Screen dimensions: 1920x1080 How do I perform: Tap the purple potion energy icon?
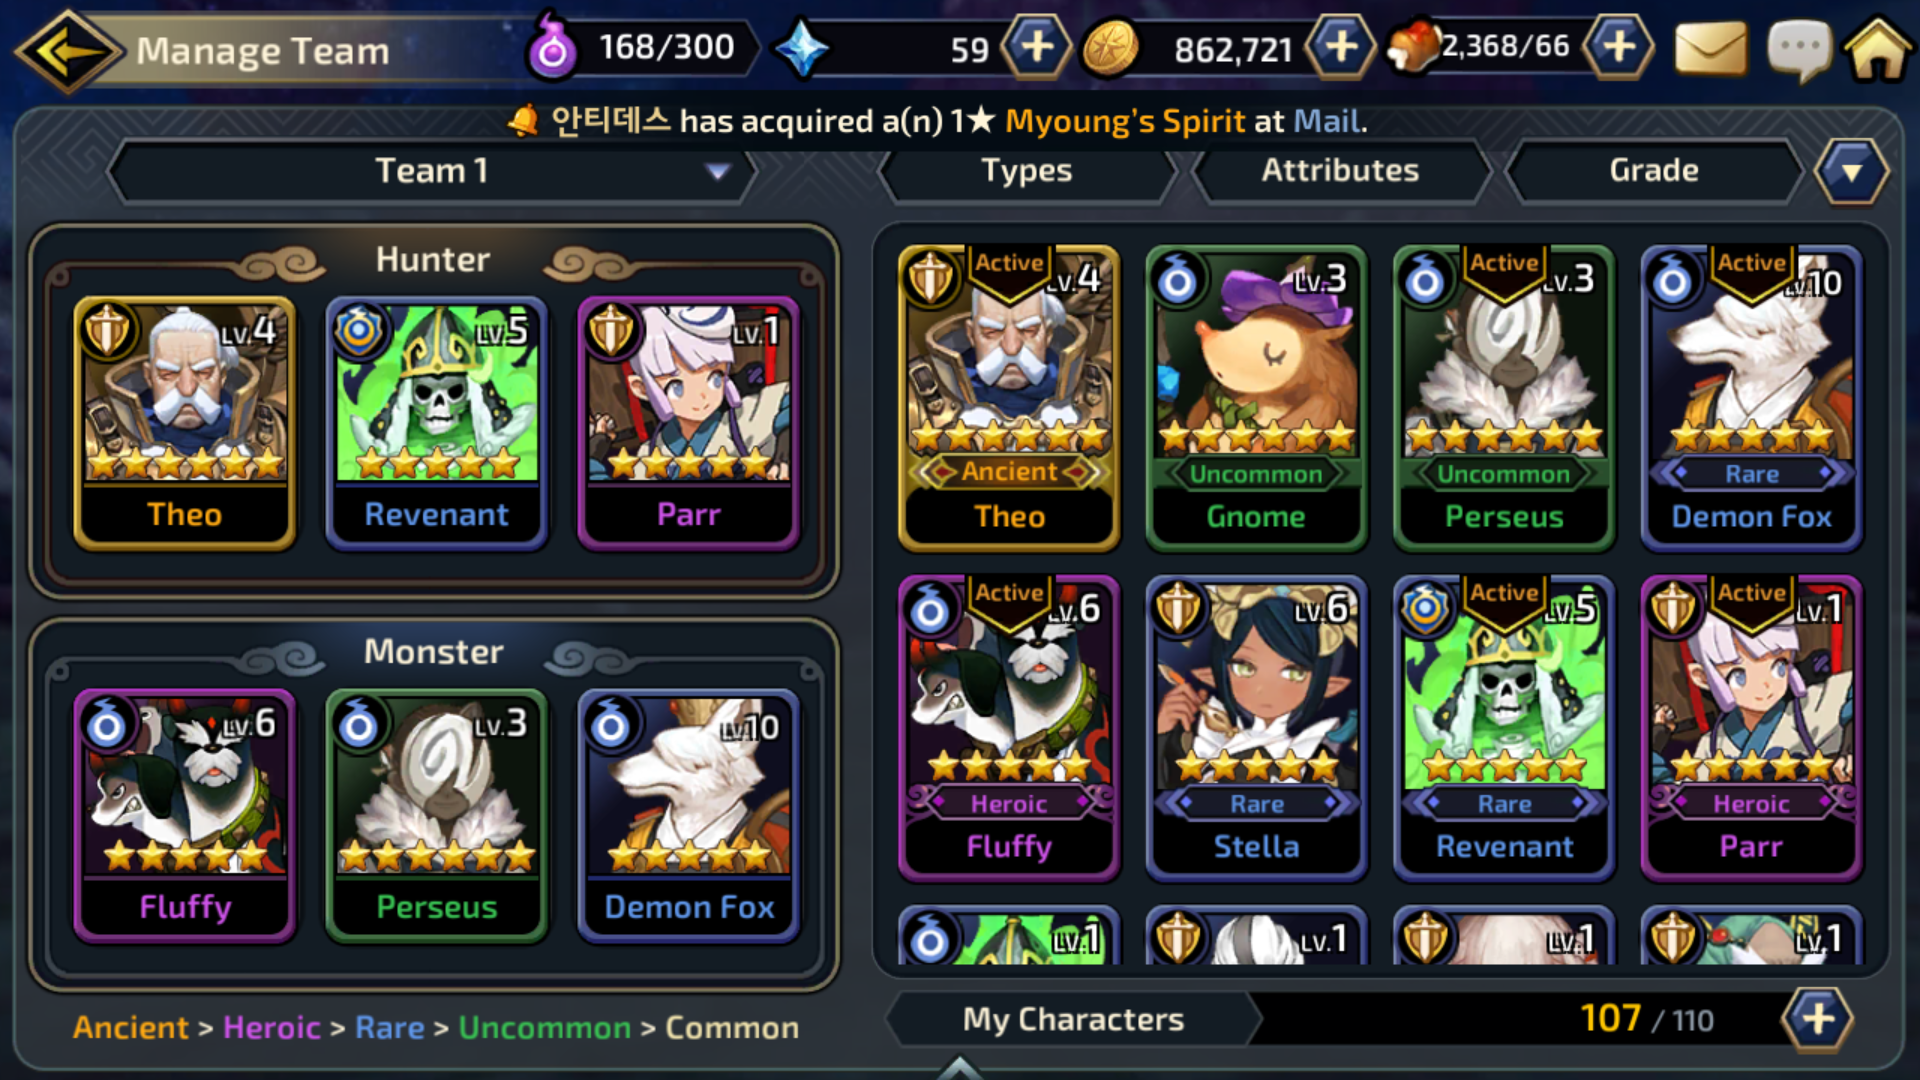coord(552,46)
